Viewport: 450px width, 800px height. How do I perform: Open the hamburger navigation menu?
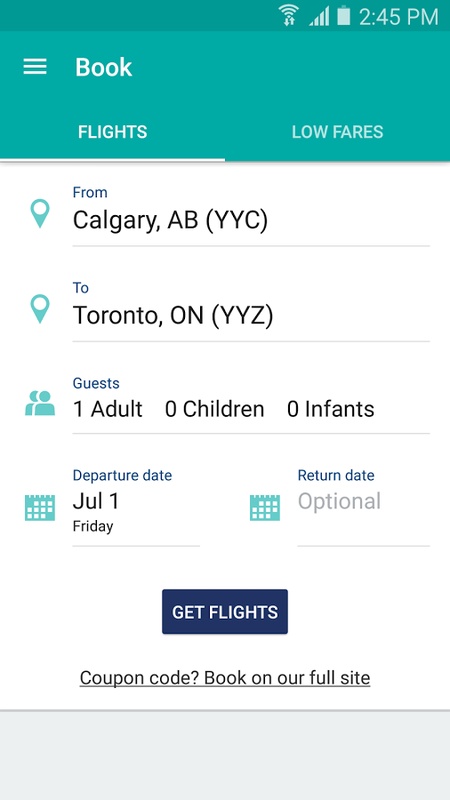35,67
